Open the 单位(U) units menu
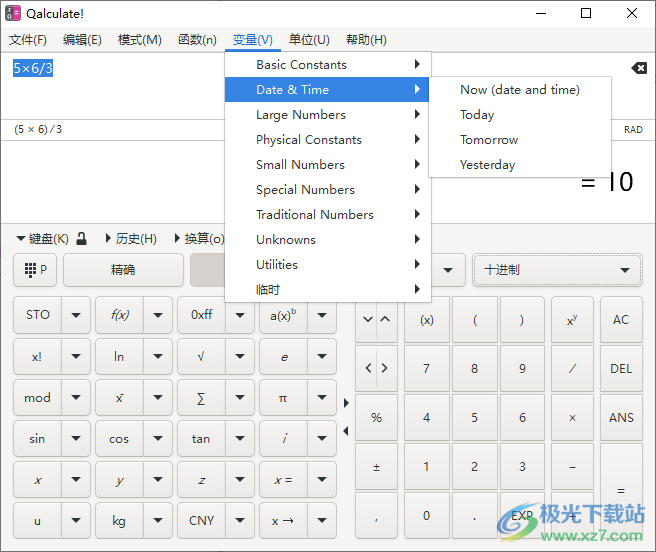The height and width of the screenshot is (552, 656). point(309,40)
